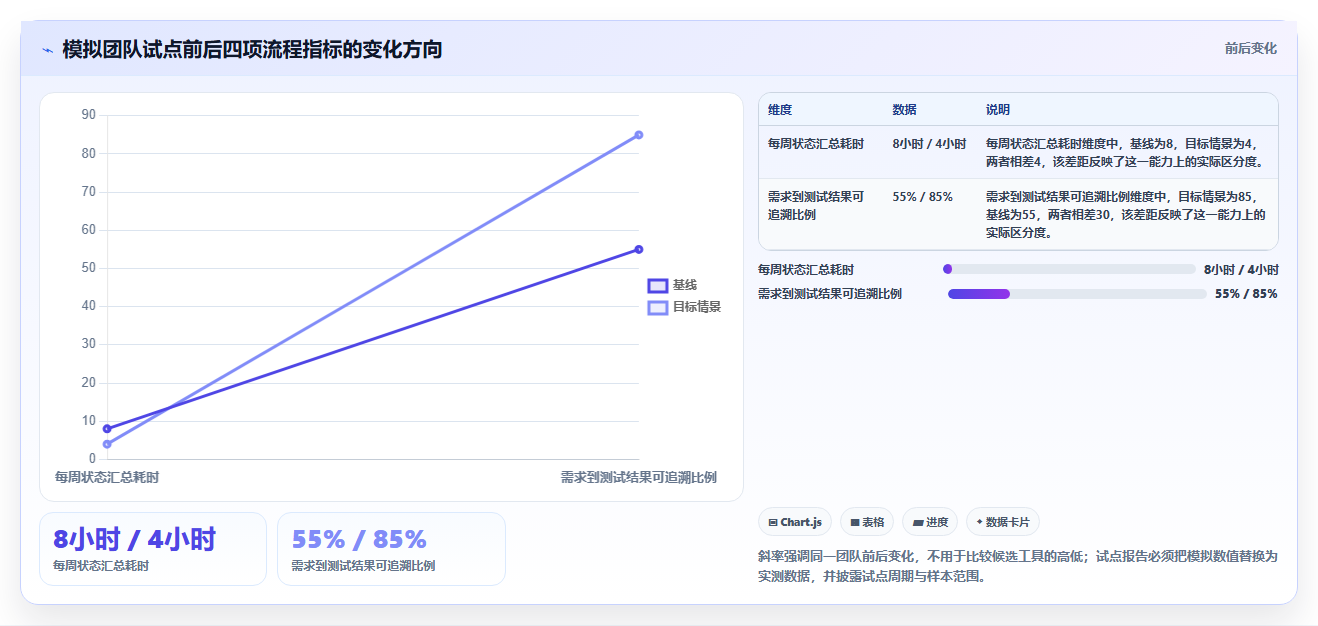
Task: Click the lightning icon beside the title
Action: coord(48,50)
